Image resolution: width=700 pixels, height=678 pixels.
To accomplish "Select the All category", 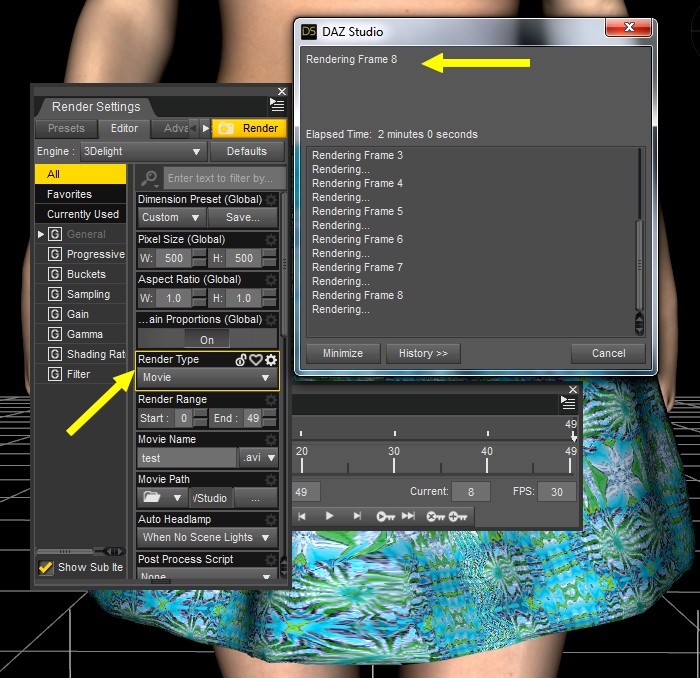I will [80, 174].
